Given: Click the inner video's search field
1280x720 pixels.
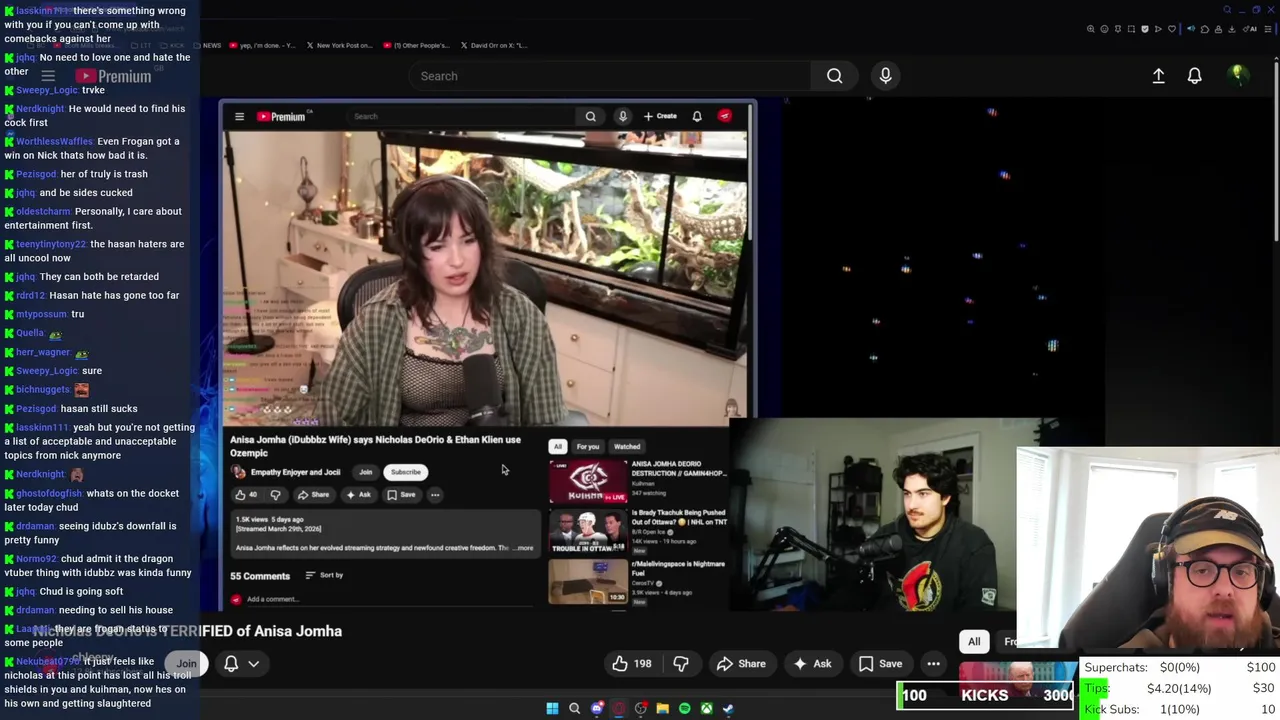Looking at the screenshot, I should 460,117.
